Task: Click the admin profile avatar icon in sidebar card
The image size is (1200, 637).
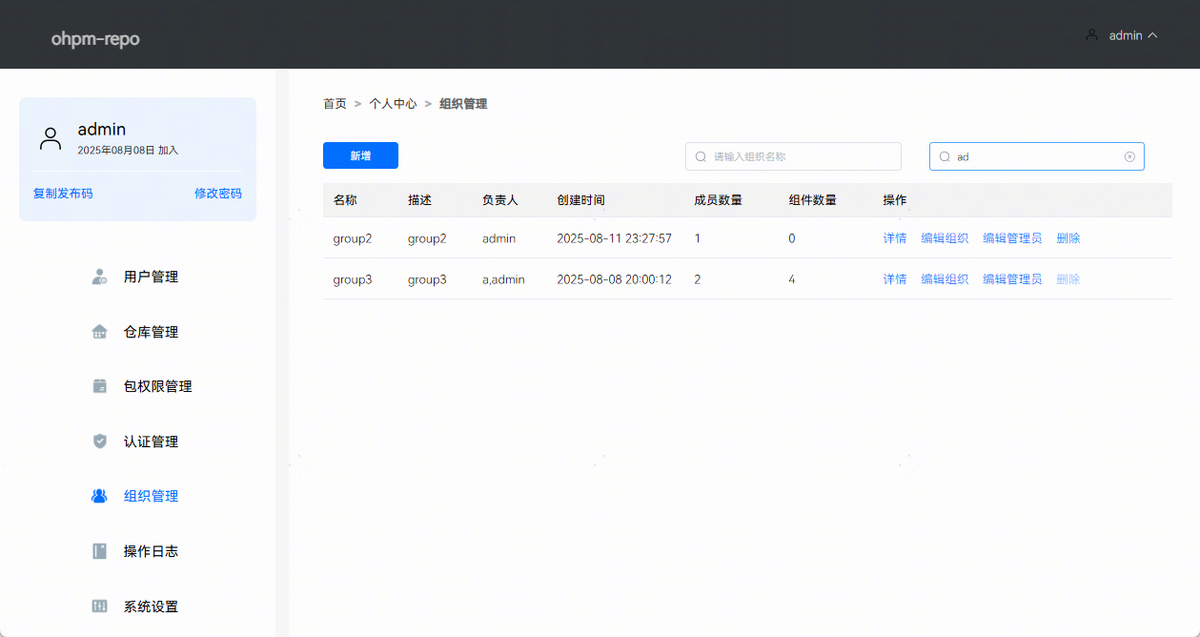Action: (50, 138)
